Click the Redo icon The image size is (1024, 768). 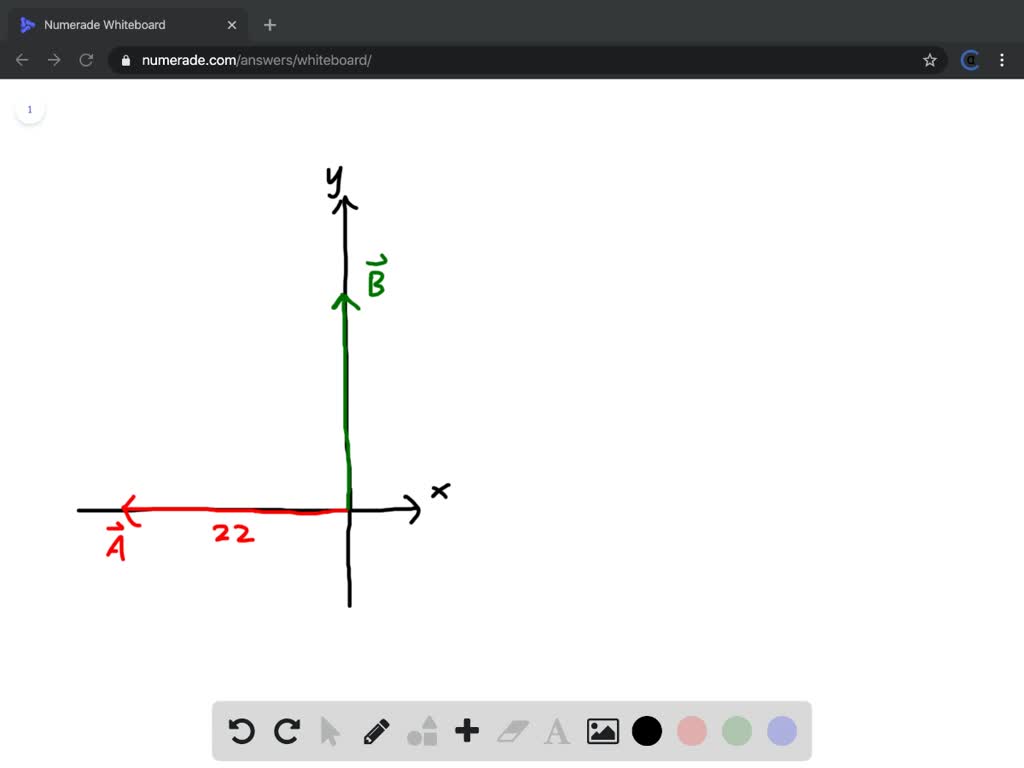286,731
